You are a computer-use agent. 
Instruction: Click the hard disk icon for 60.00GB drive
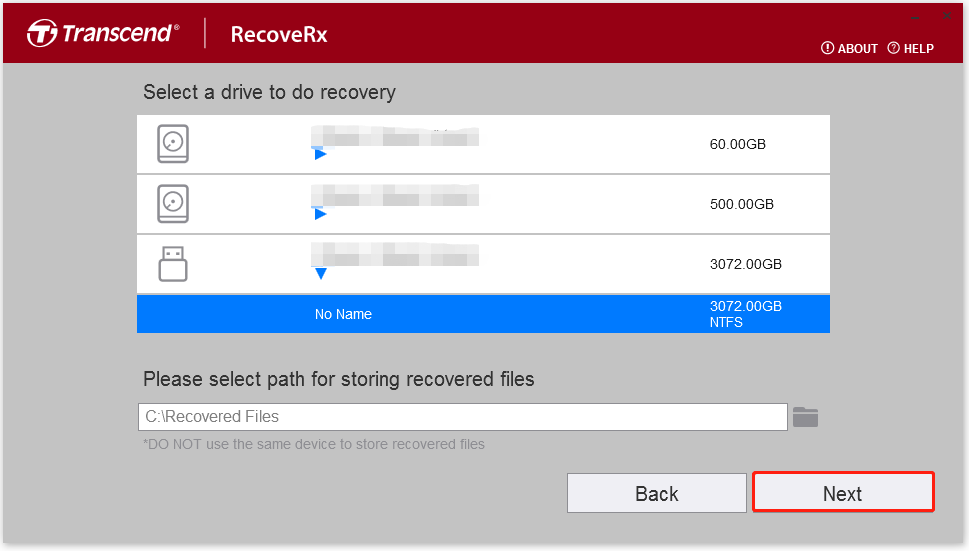pos(173,143)
